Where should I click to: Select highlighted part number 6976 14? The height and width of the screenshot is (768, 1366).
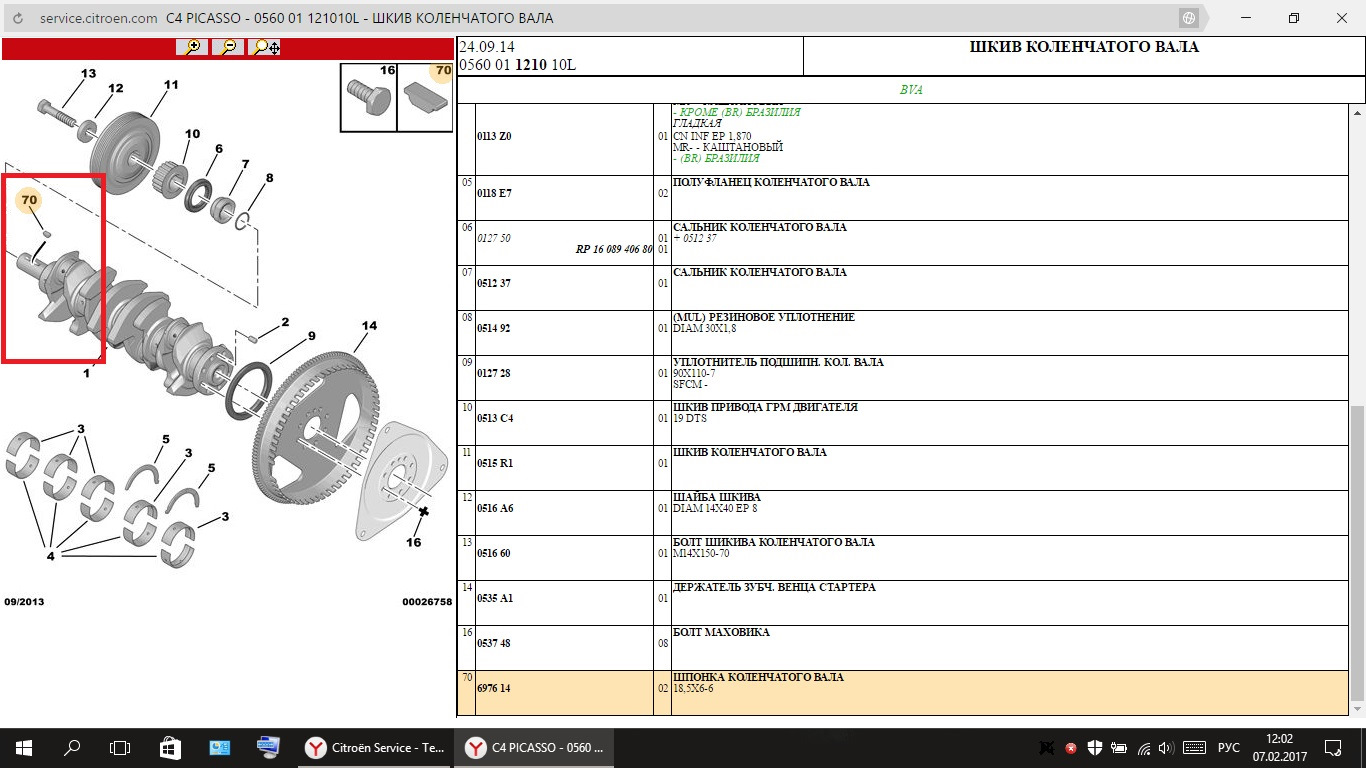point(493,688)
